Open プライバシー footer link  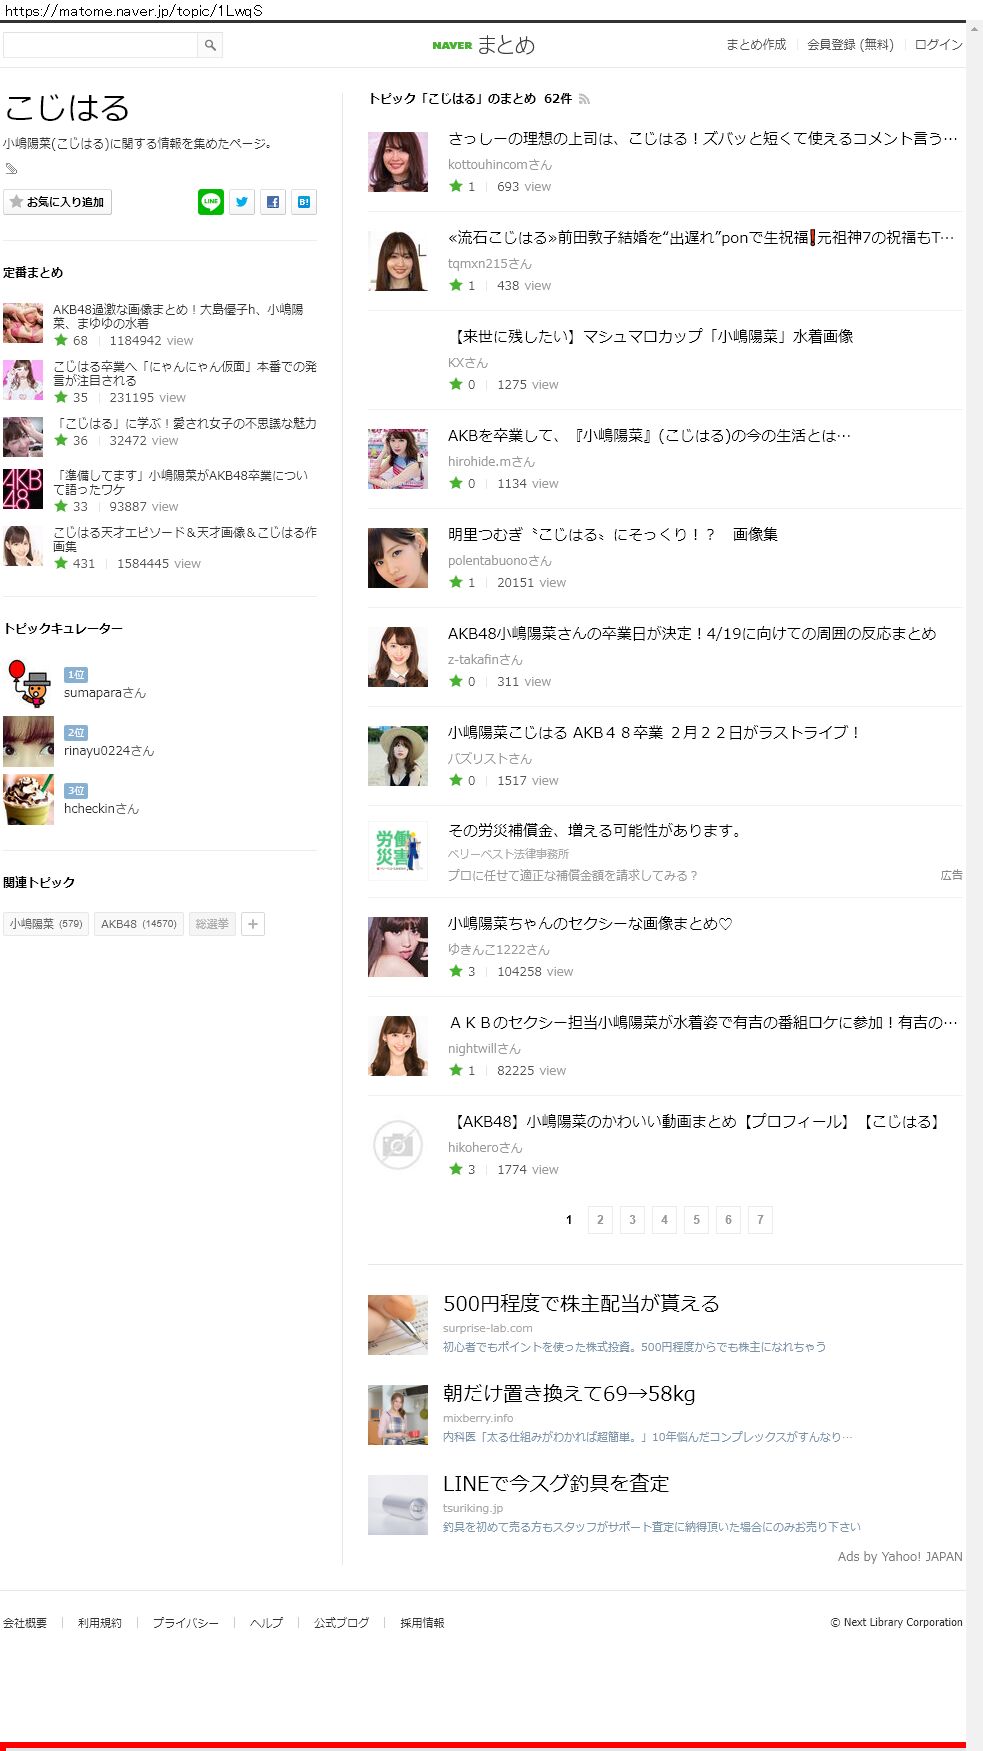tap(185, 1623)
